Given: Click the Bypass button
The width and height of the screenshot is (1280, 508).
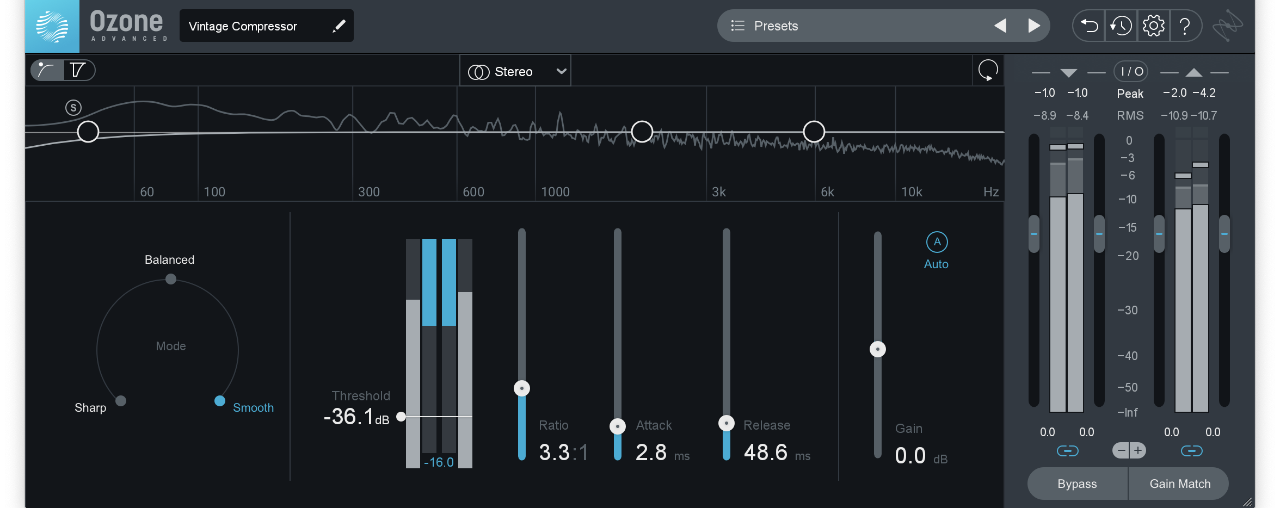Looking at the screenshot, I should click(x=1077, y=484).
